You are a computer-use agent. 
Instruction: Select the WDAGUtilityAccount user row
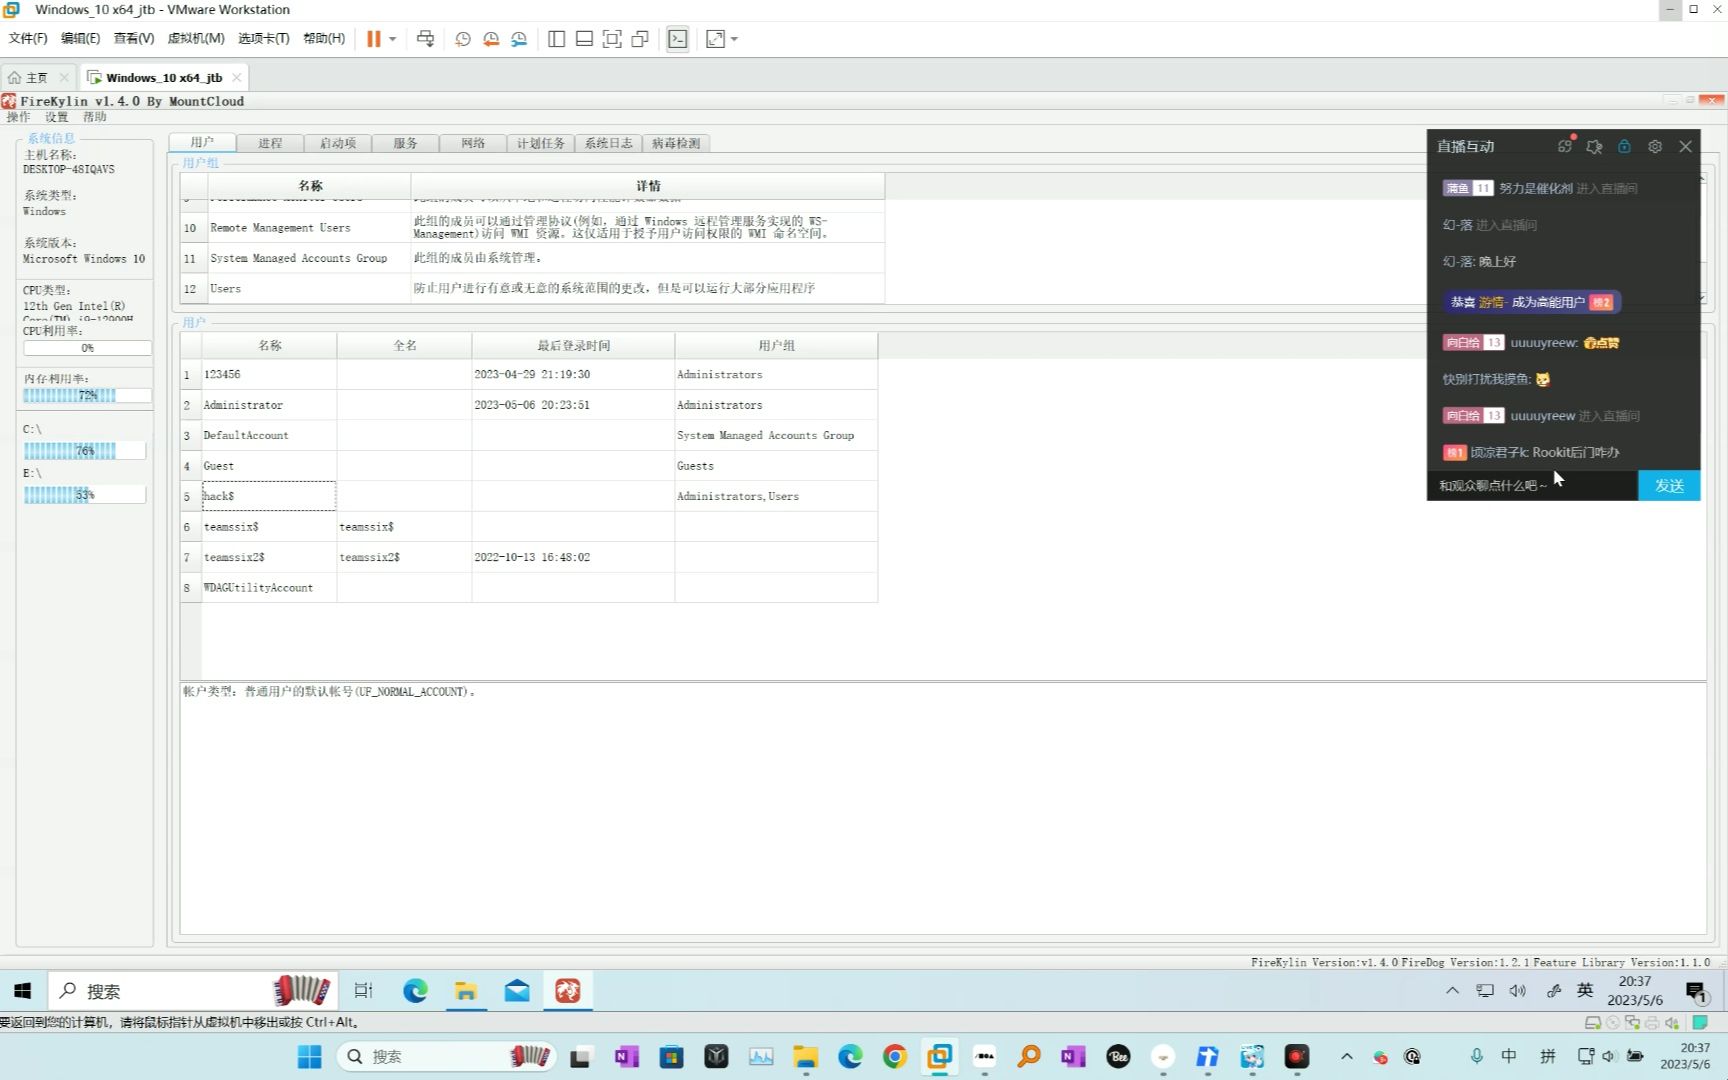pyautogui.click(x=529, y=587)
